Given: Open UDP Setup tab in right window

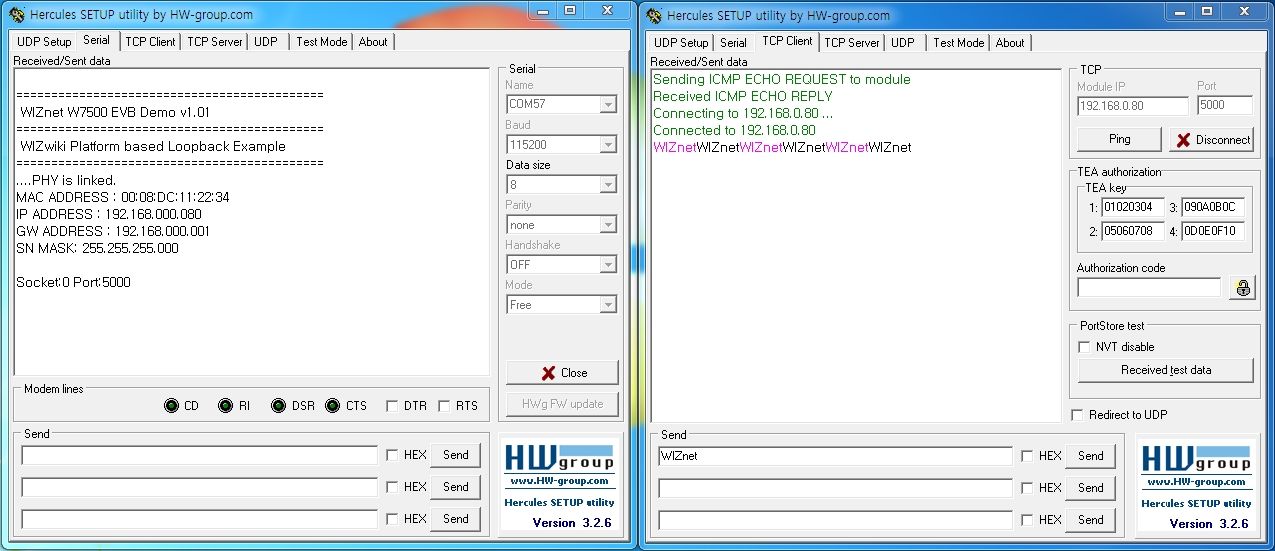Looking at the screenshot, I should [x=681, y=43].
